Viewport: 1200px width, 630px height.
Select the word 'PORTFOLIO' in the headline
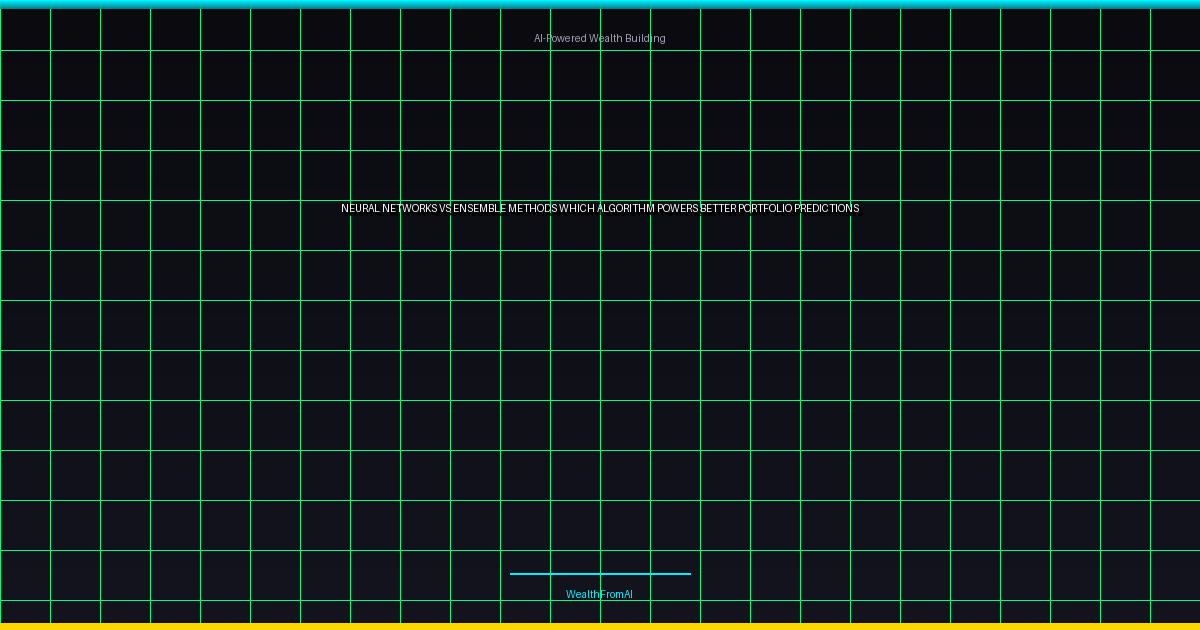765,209
